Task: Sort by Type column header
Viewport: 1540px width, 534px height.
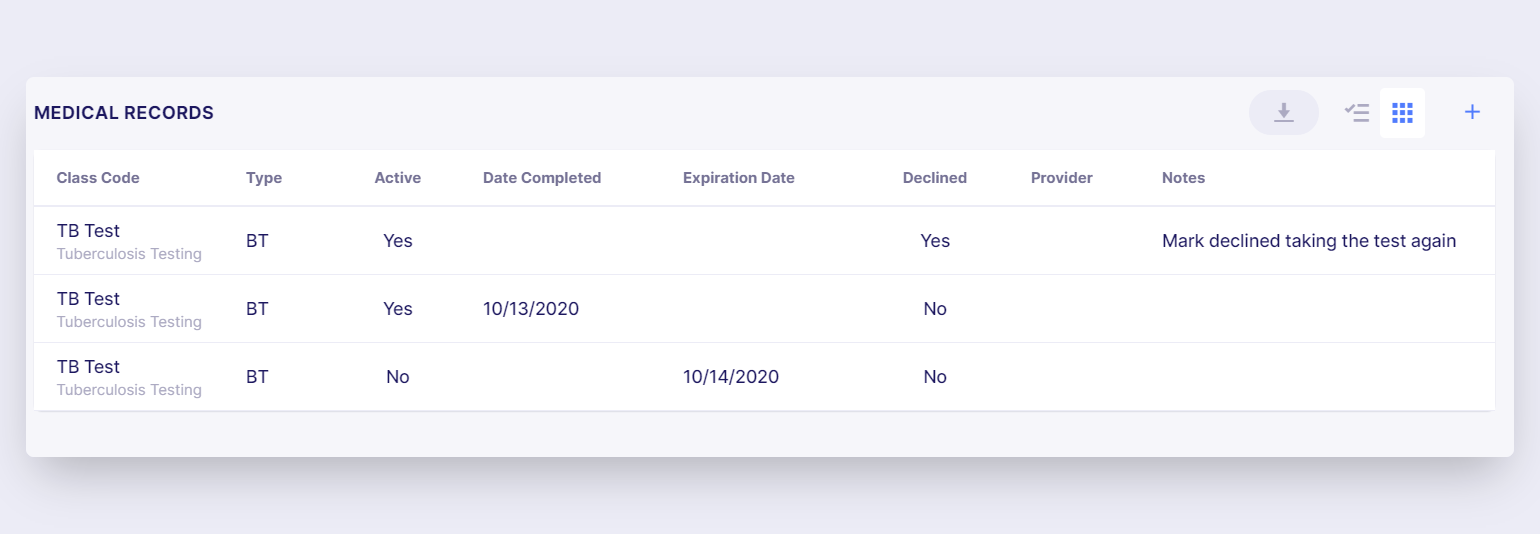Action: click(264, 178)
